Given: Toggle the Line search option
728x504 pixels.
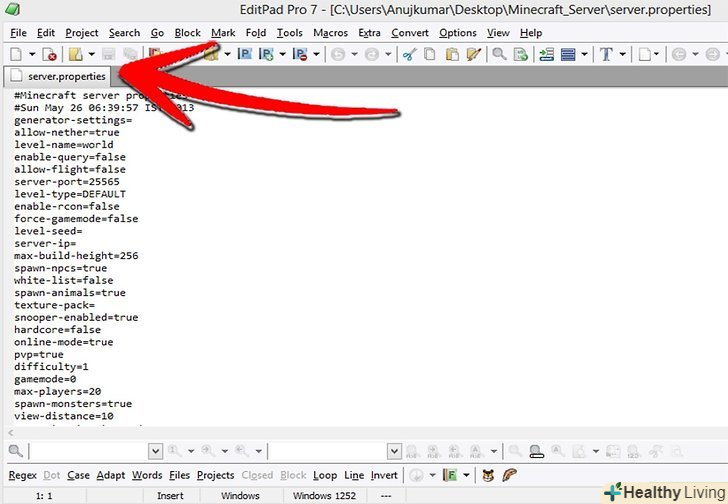Looking at the screenshot, I should click(354, 475).
